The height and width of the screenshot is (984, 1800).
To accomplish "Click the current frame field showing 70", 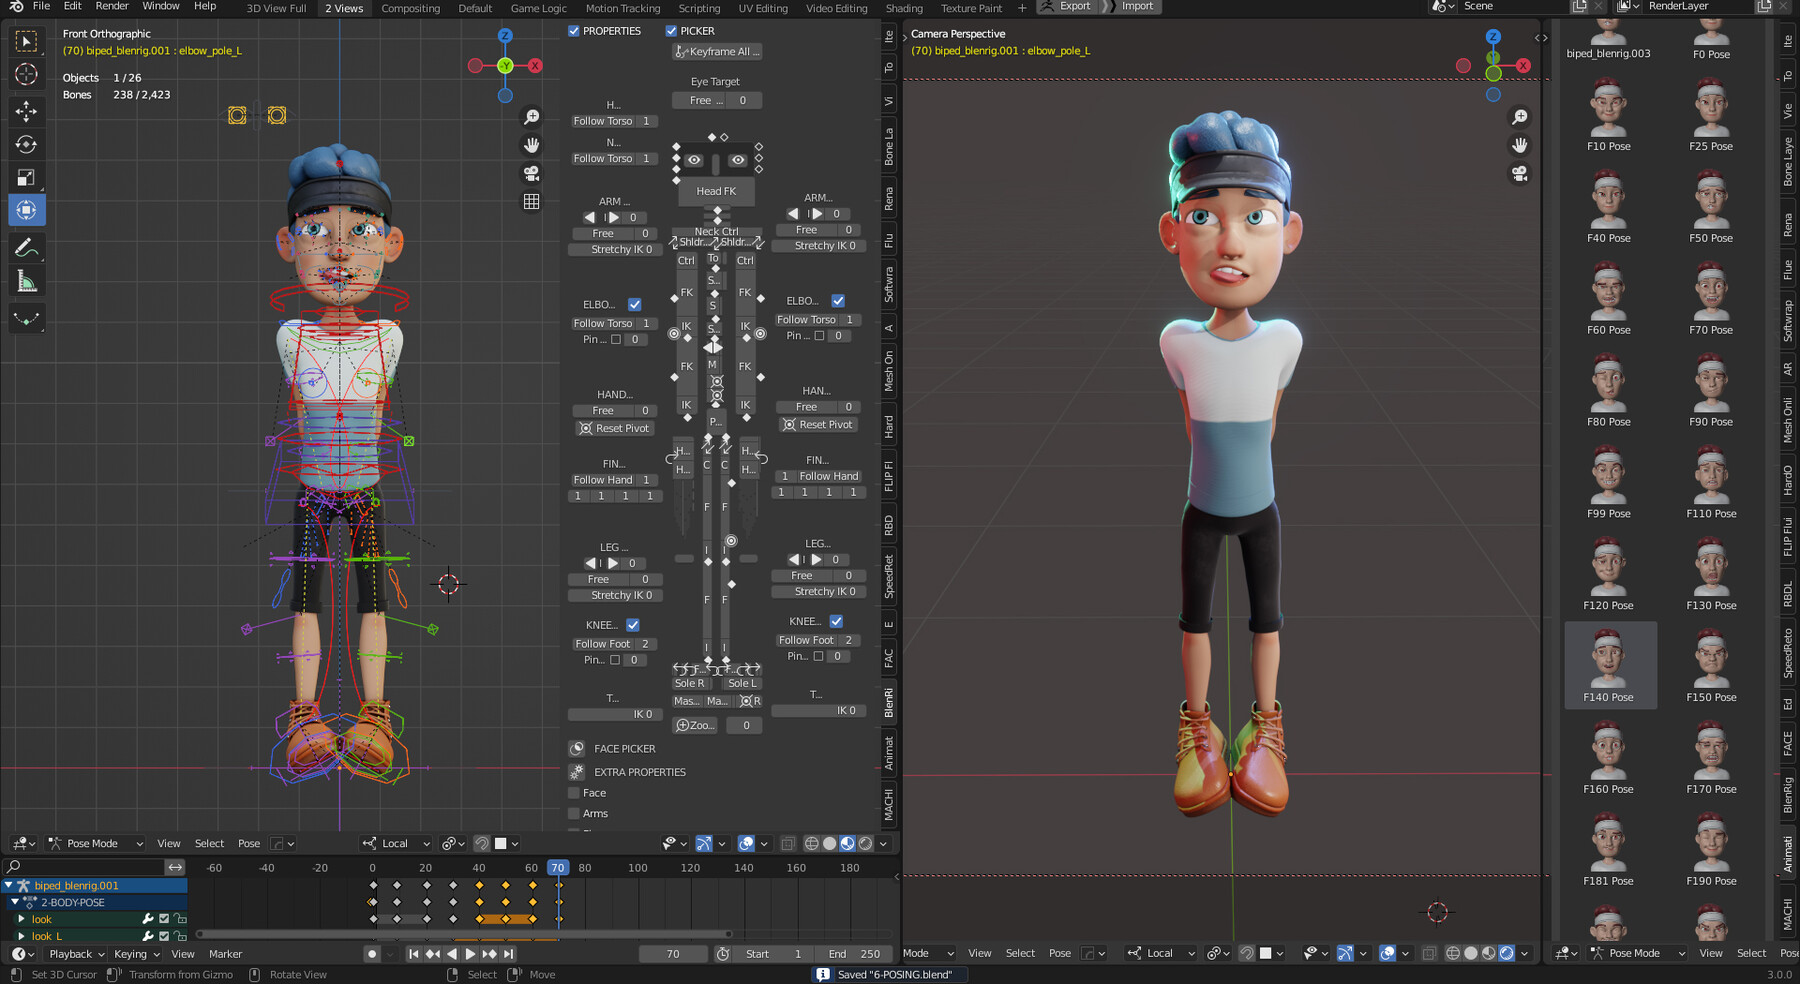I will point(673,954).
